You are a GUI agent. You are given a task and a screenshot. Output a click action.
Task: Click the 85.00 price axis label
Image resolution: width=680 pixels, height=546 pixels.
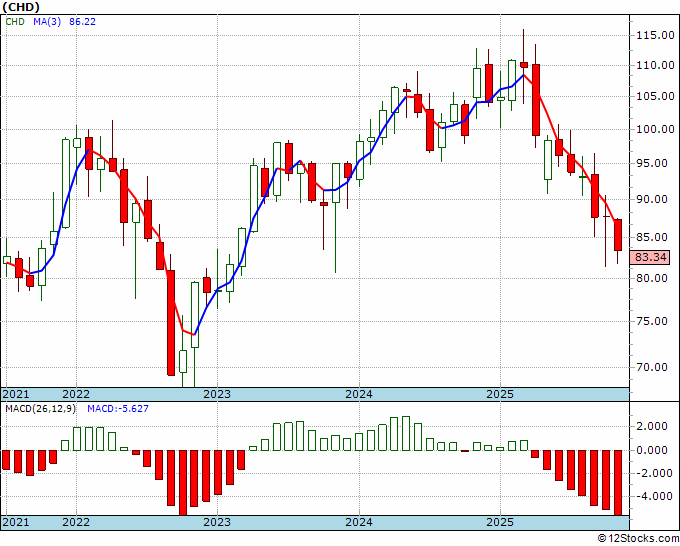(652, 237)
